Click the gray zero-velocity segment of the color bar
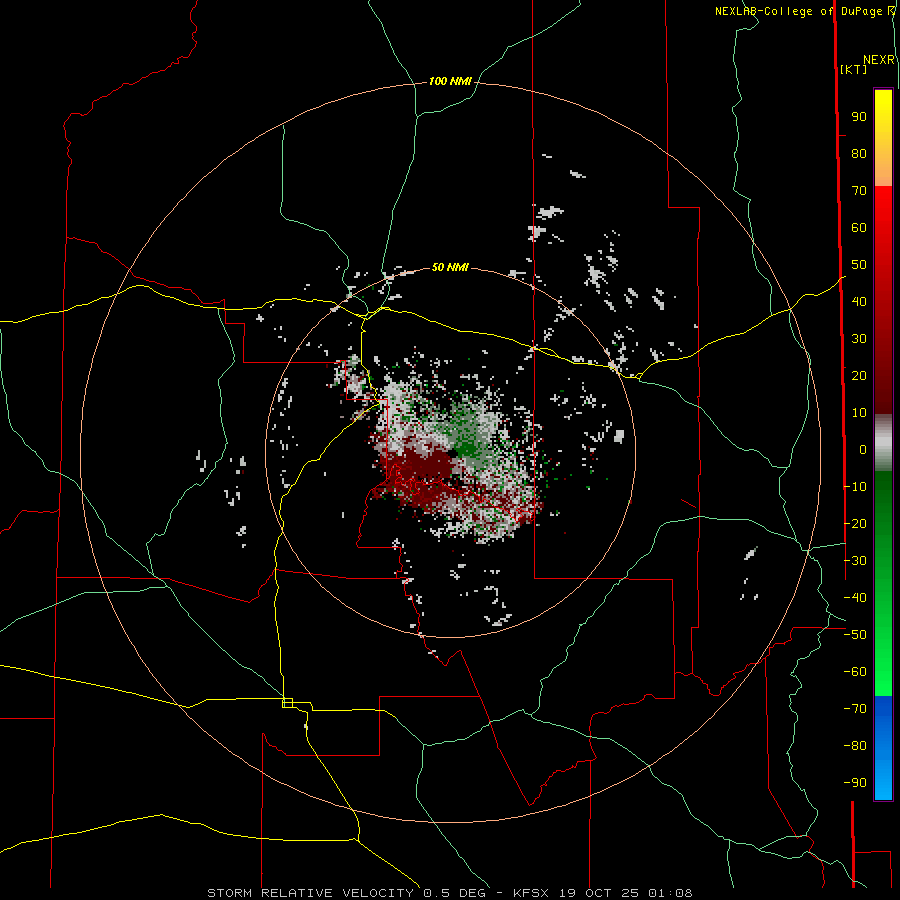This screenshot has width=900, height=900. point(883,443)
